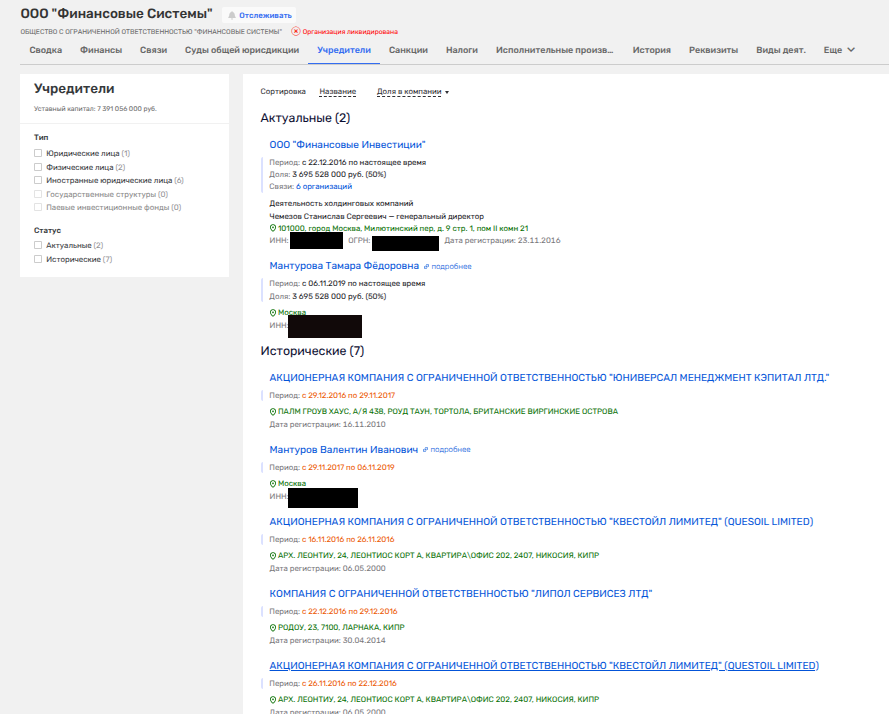Open ЛИПОЛ СЕРВИСЕЗ ЛТД company entry
This screenshot has height=714, width=889.
[x=460, y=593]
